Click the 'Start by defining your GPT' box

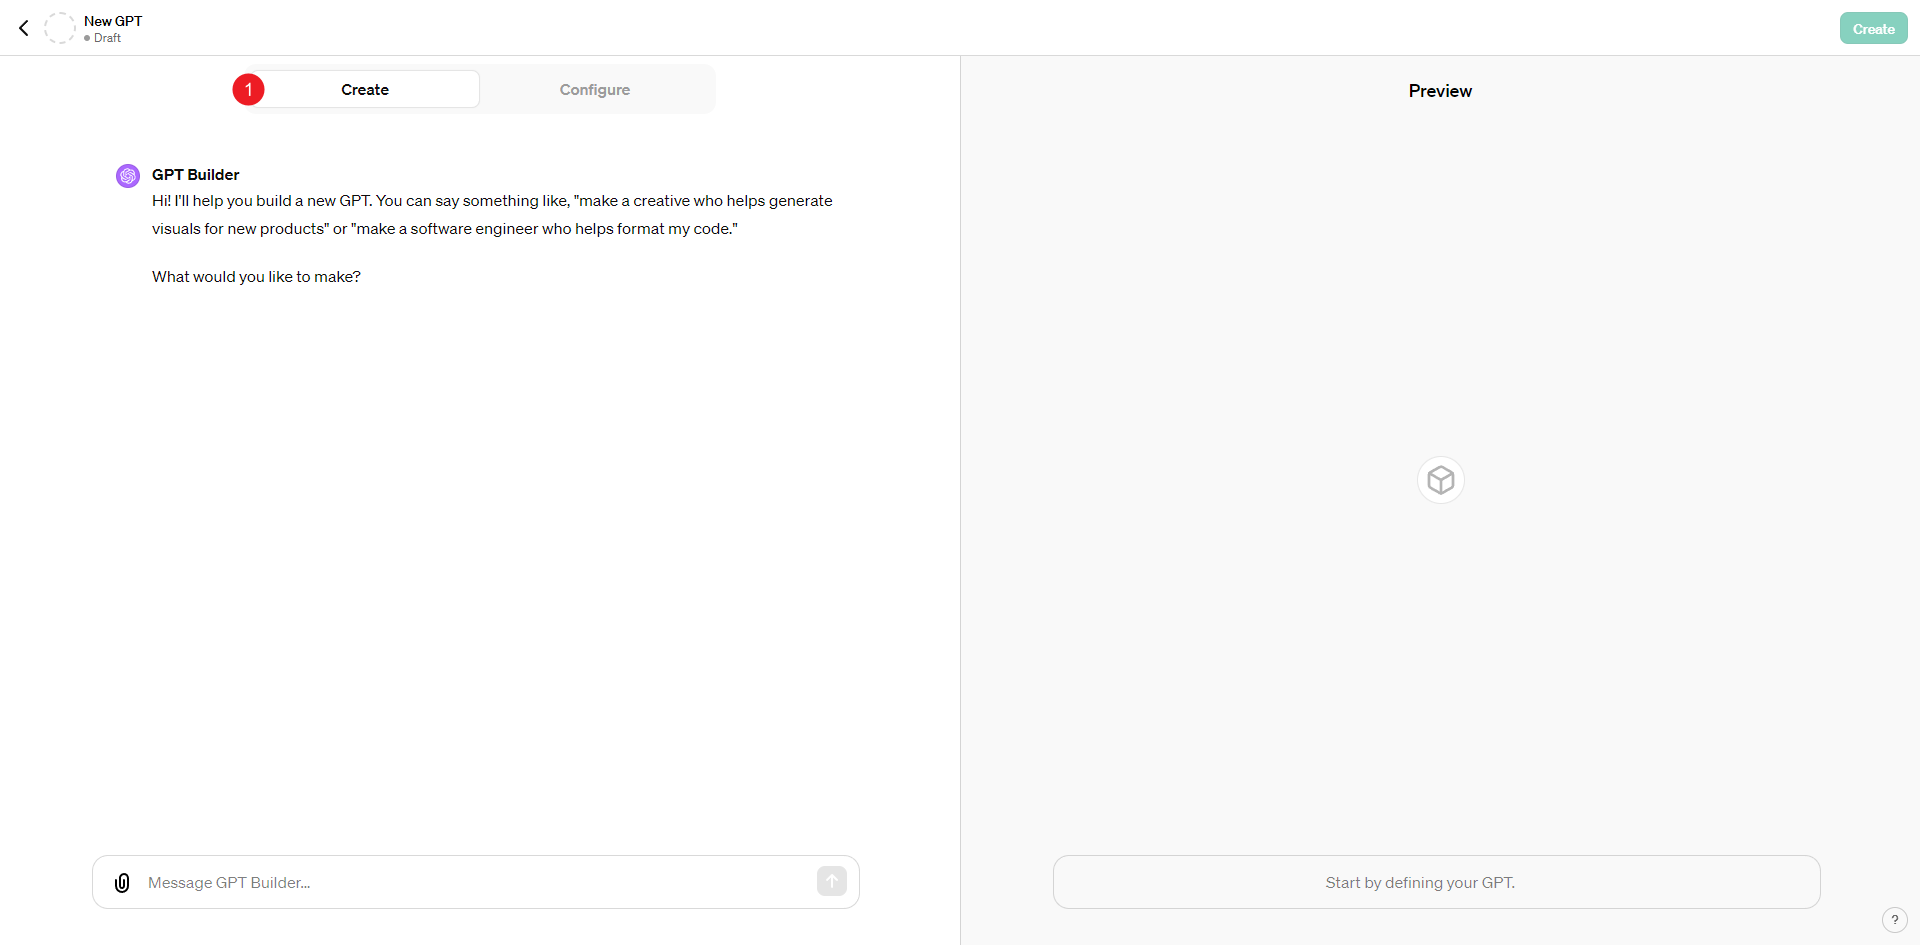pyautogui.click(x=1436, y=882)
